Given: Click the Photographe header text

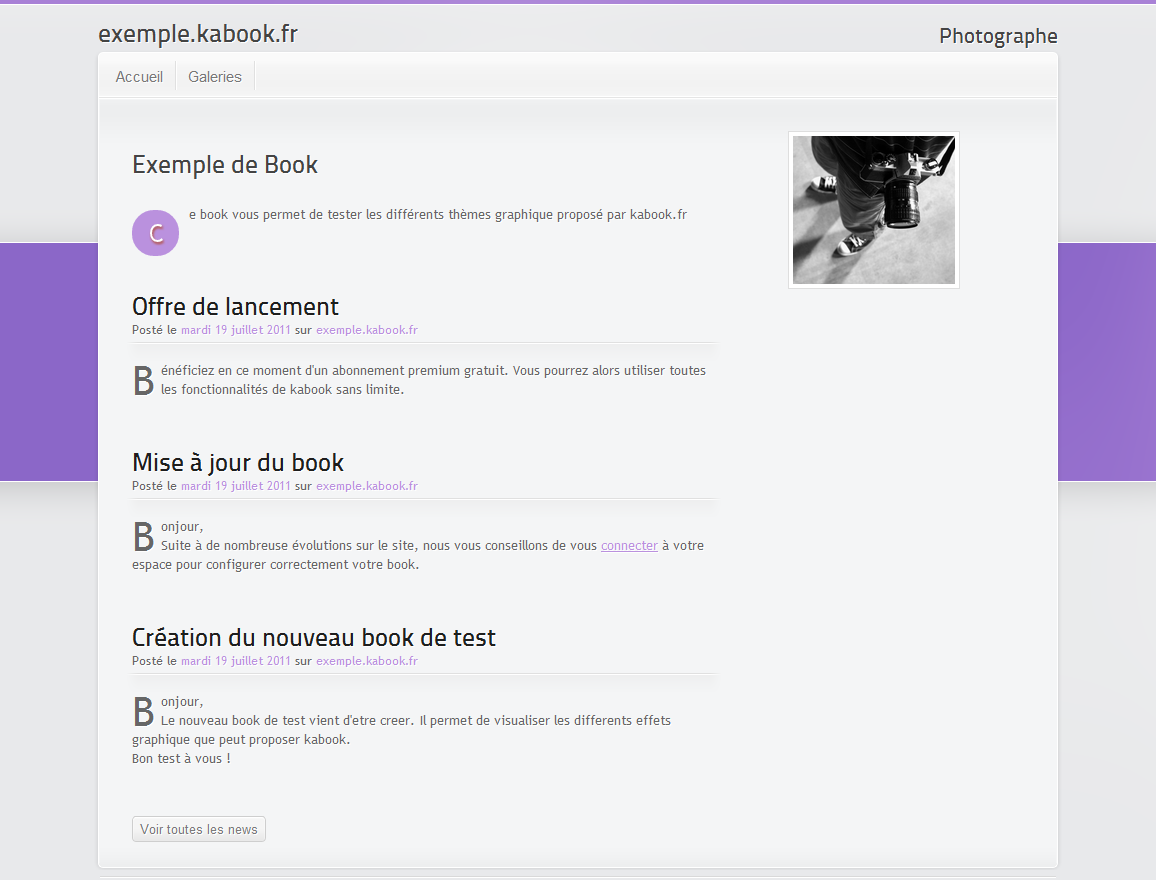Looking at the screenshot, I should (998, 36).
